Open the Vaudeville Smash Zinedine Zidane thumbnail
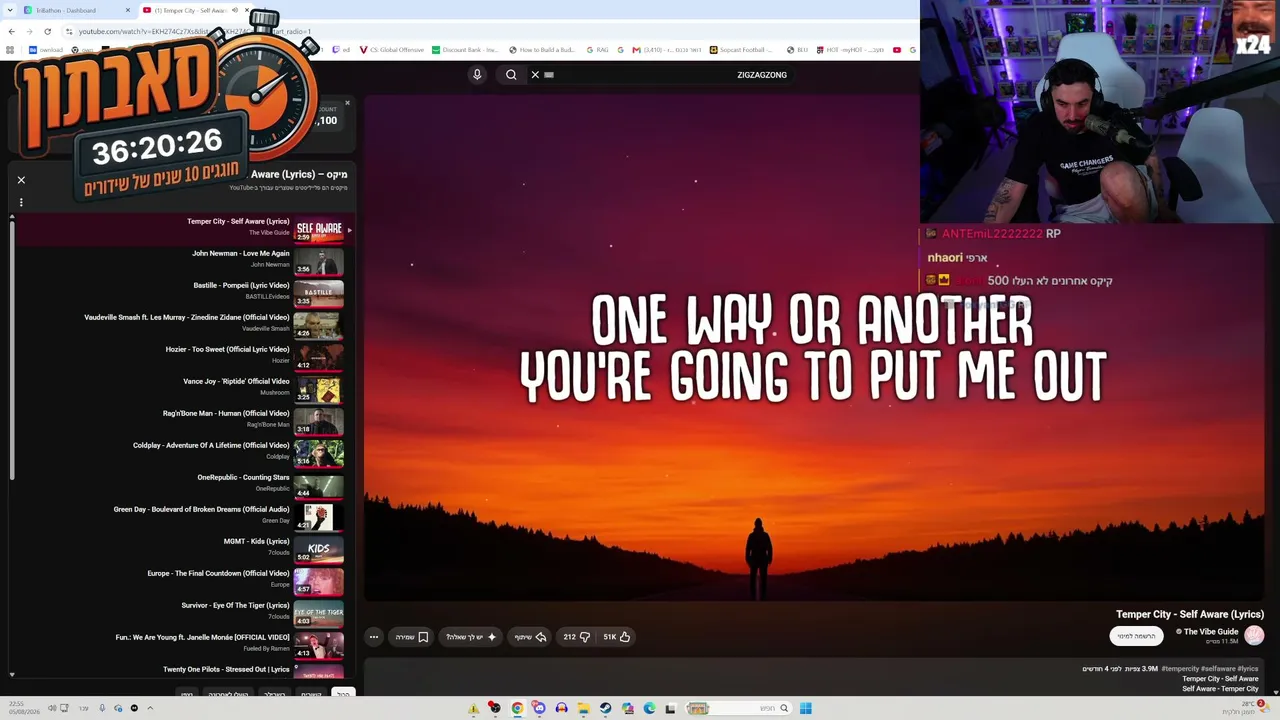The height and width of the screenshot is (720, 1280). point(319,325)
